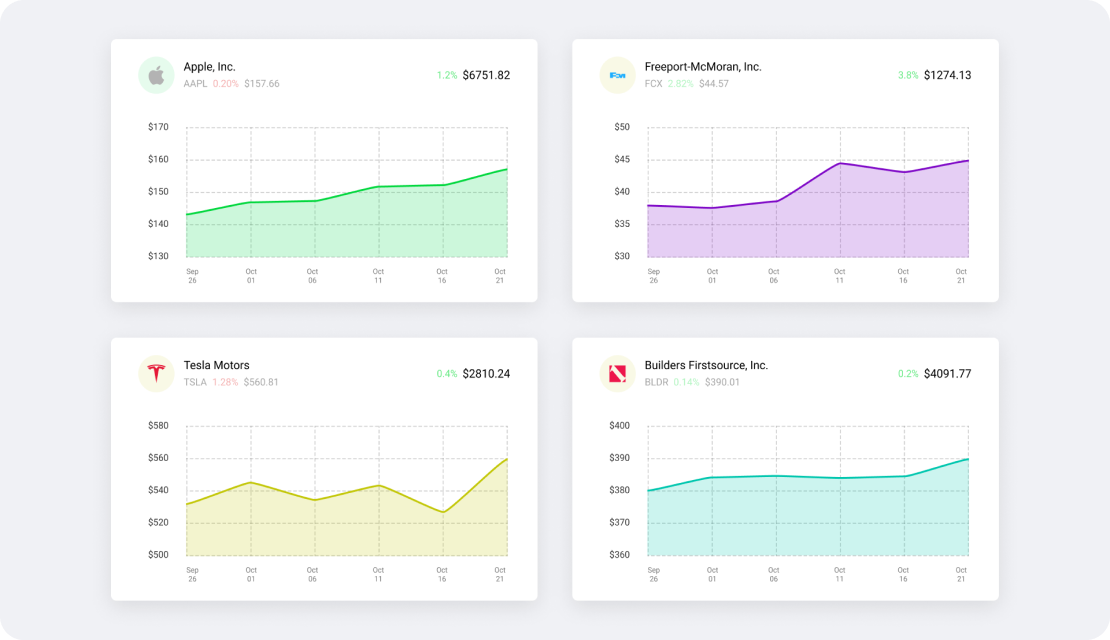Click the $157.66 Apple share price
This screenshot has height=640, width=1110.
[x=262, y=84]
